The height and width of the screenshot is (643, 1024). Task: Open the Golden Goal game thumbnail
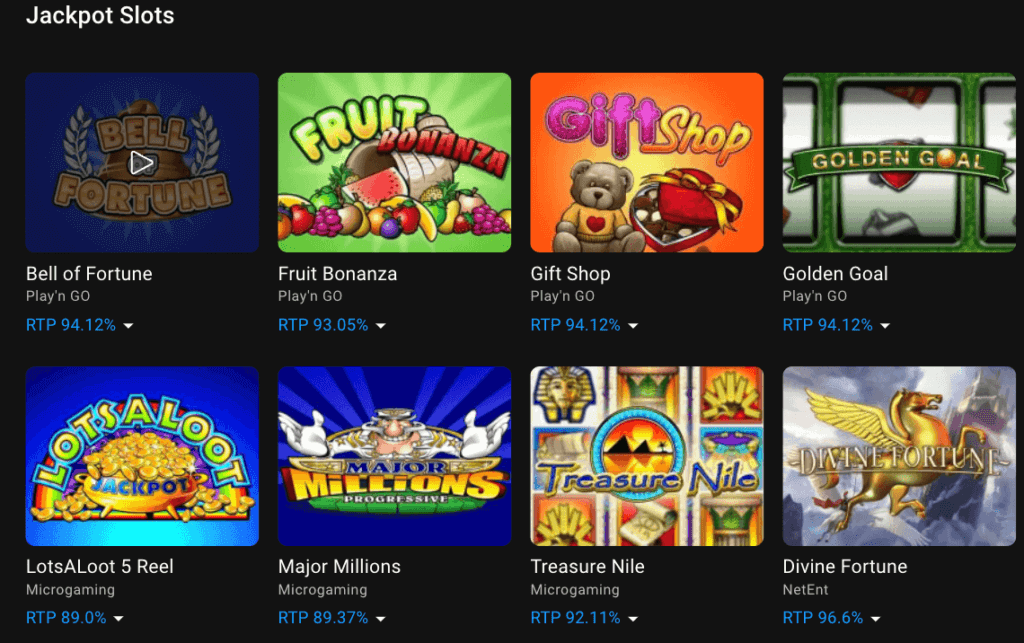click(x=898, y=161)
